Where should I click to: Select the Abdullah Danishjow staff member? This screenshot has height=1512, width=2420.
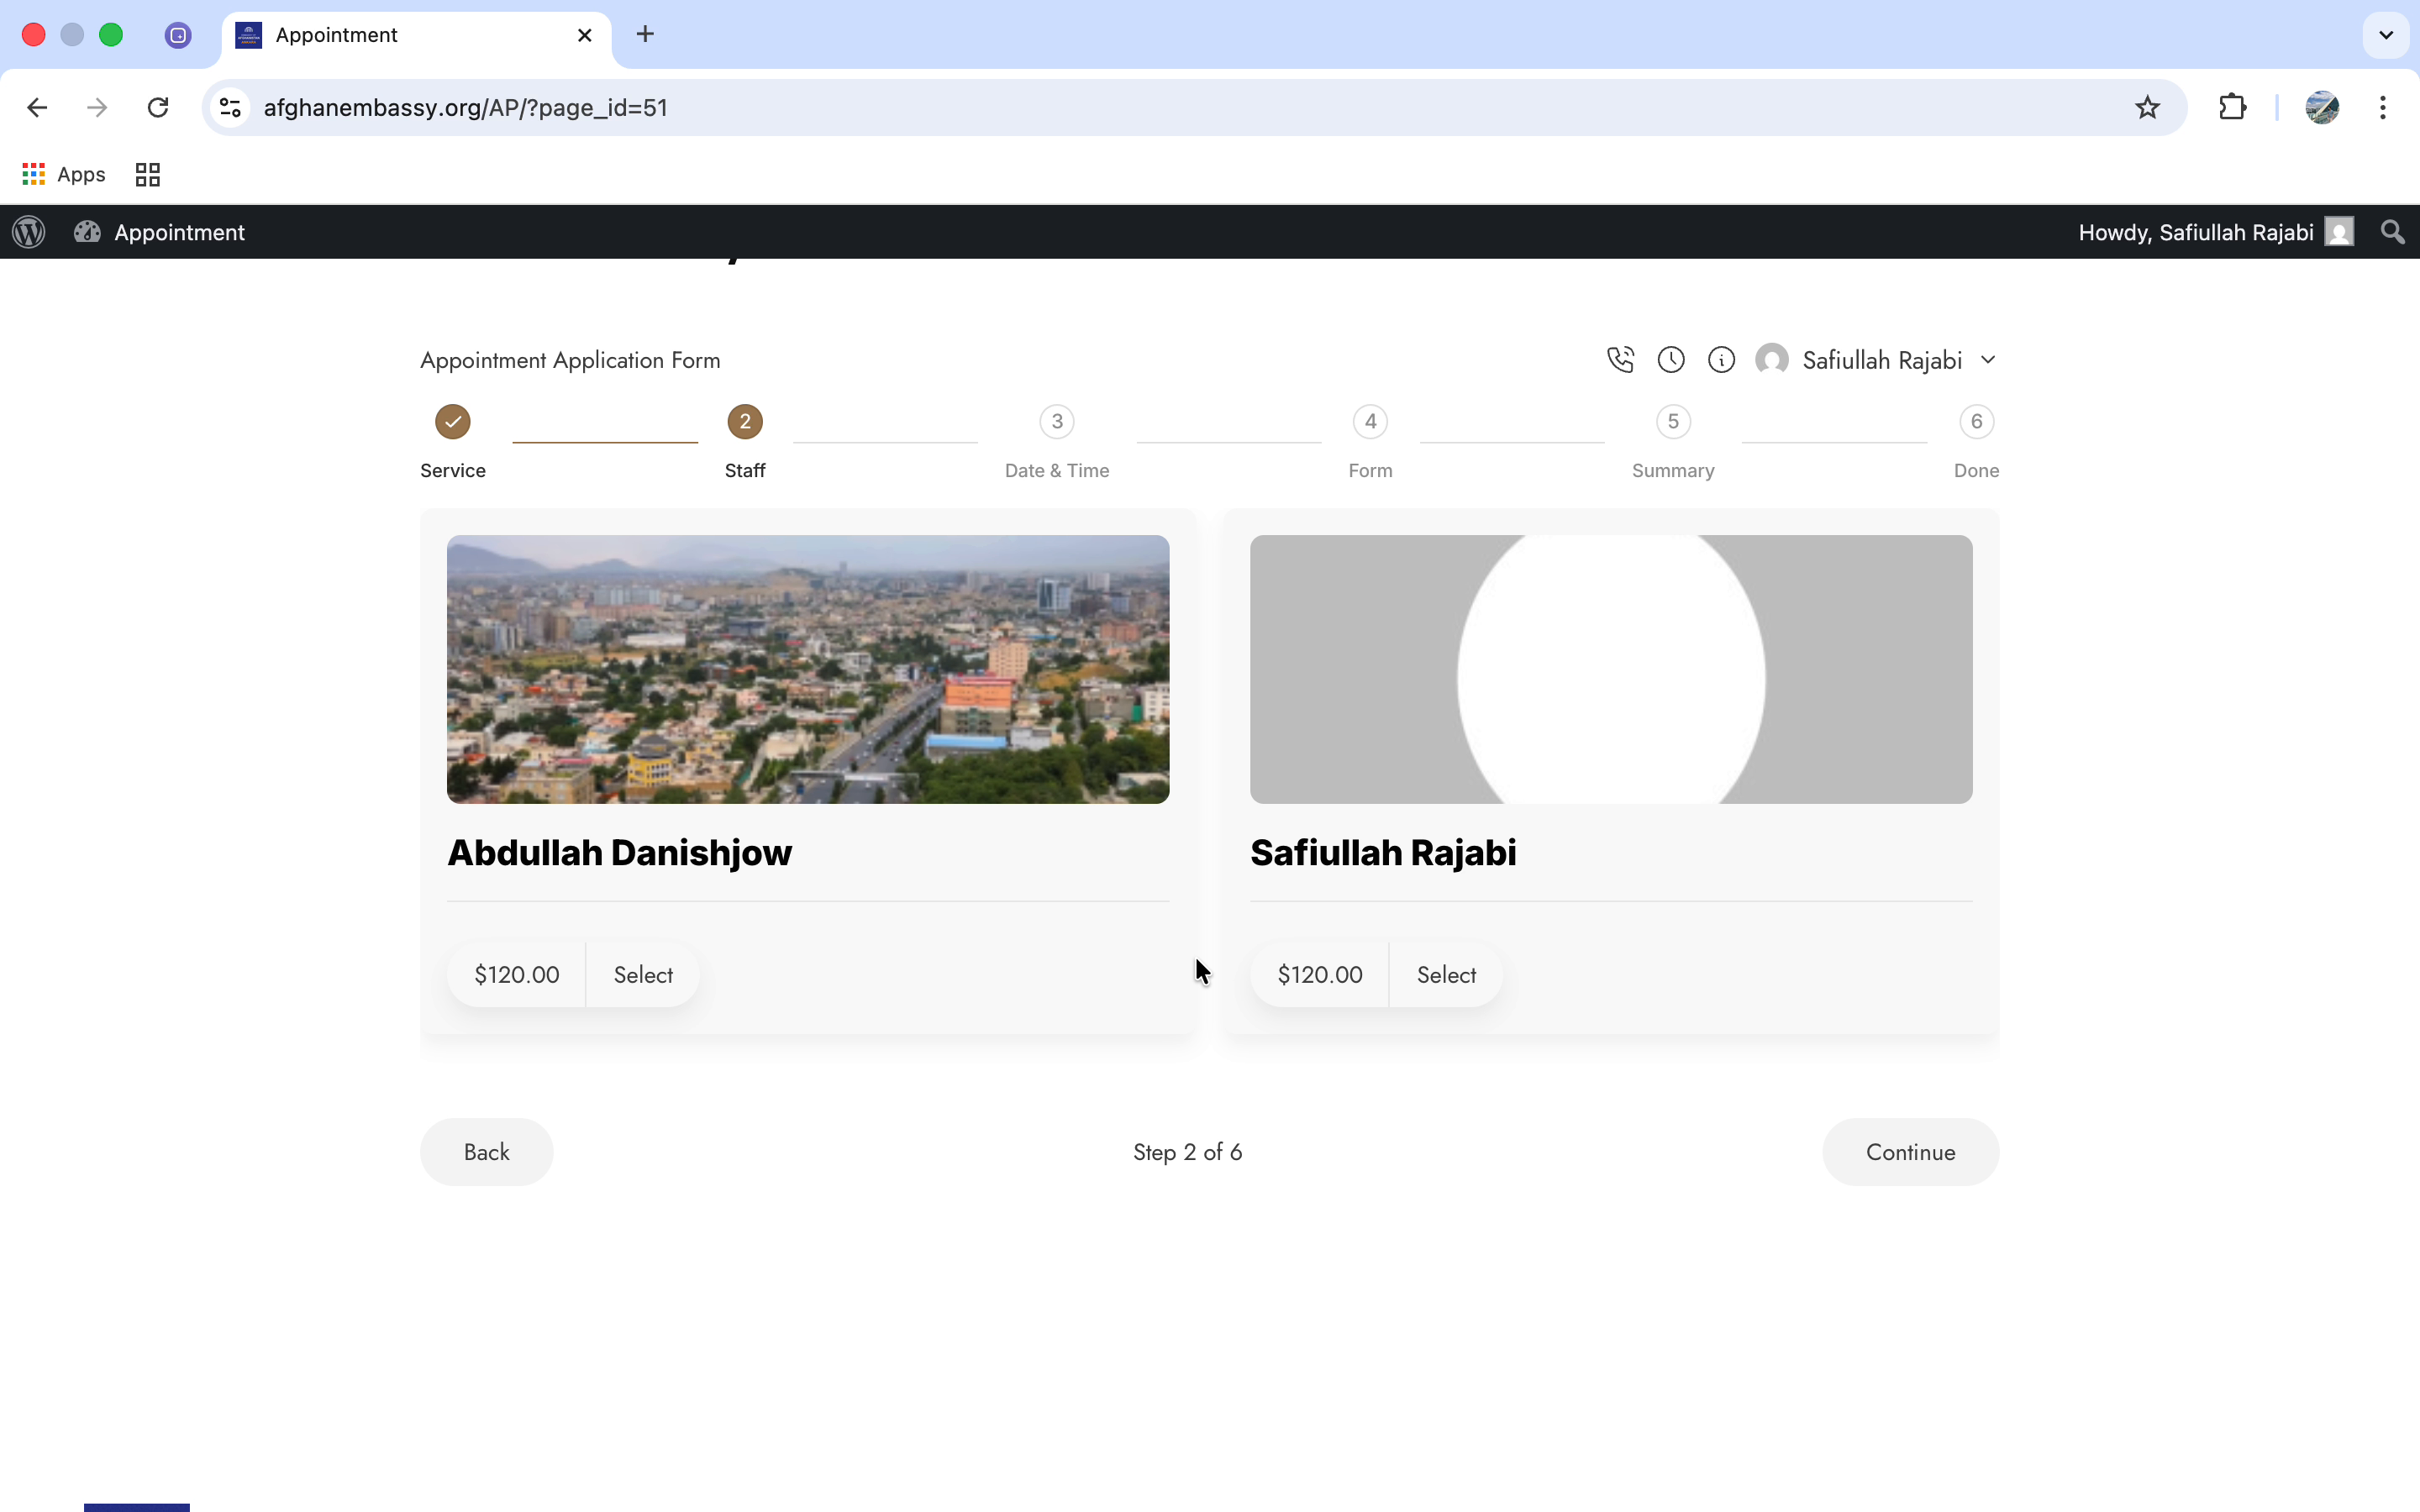pyautogui.click(x=643, y=974)
